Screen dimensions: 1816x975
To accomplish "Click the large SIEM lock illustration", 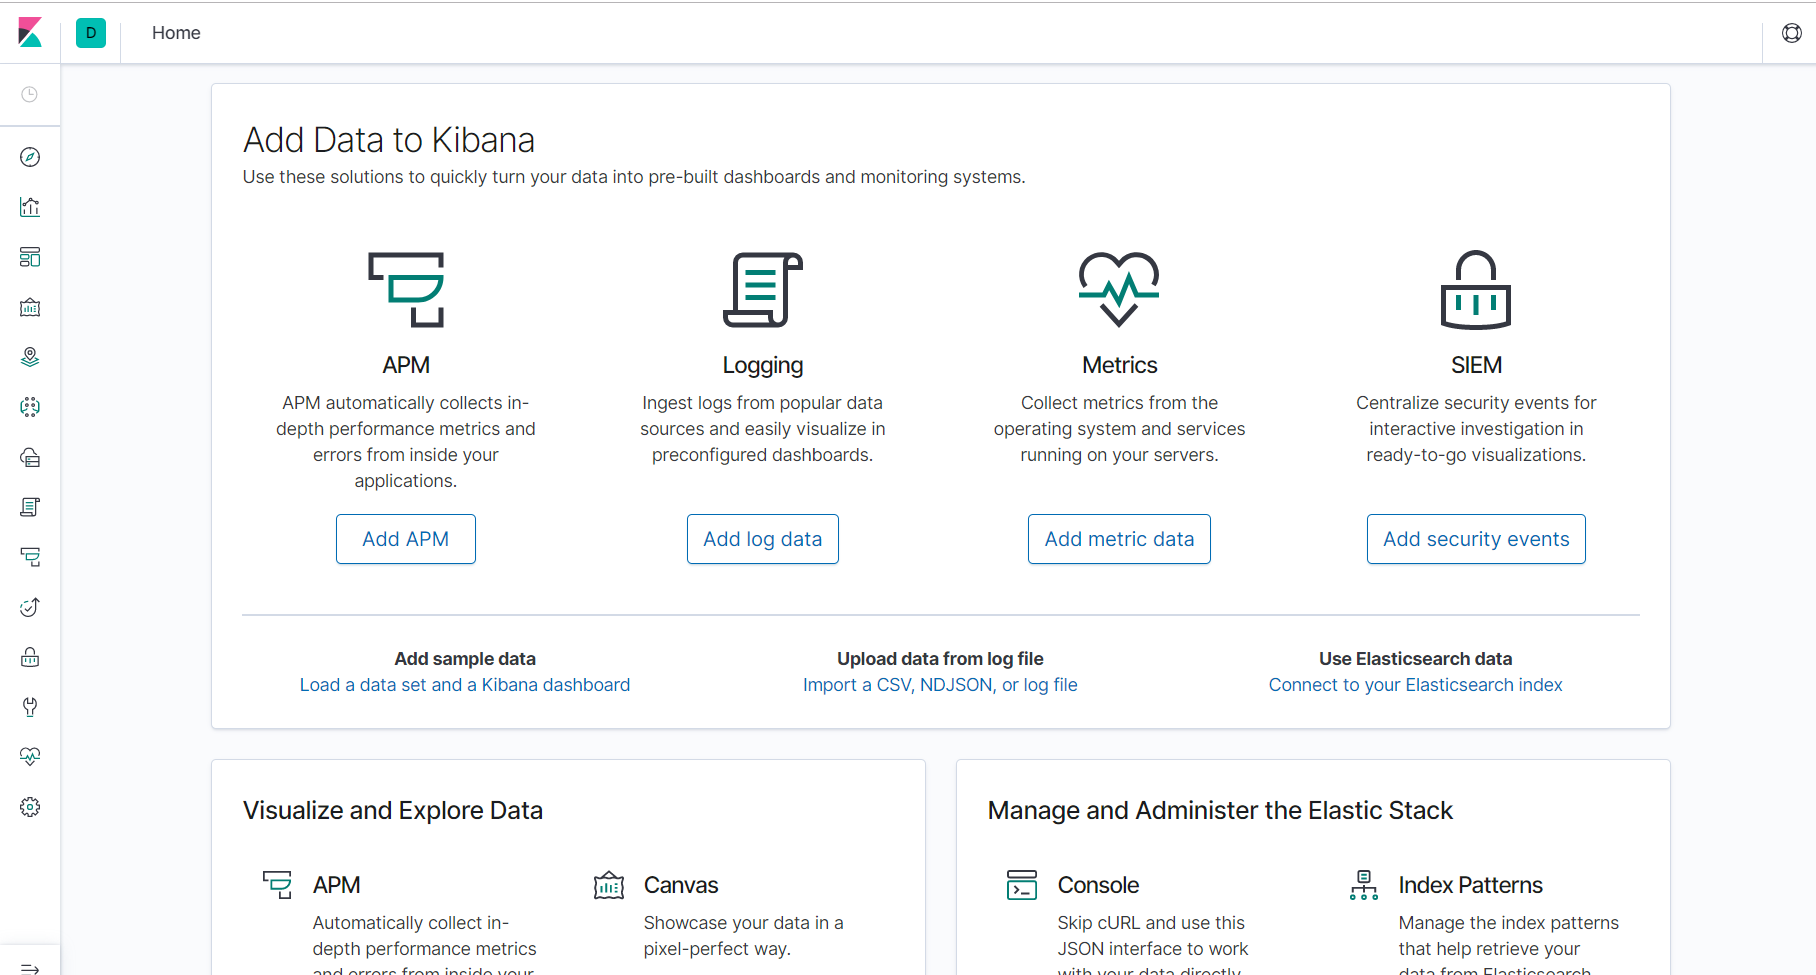I will (1476, 289).
